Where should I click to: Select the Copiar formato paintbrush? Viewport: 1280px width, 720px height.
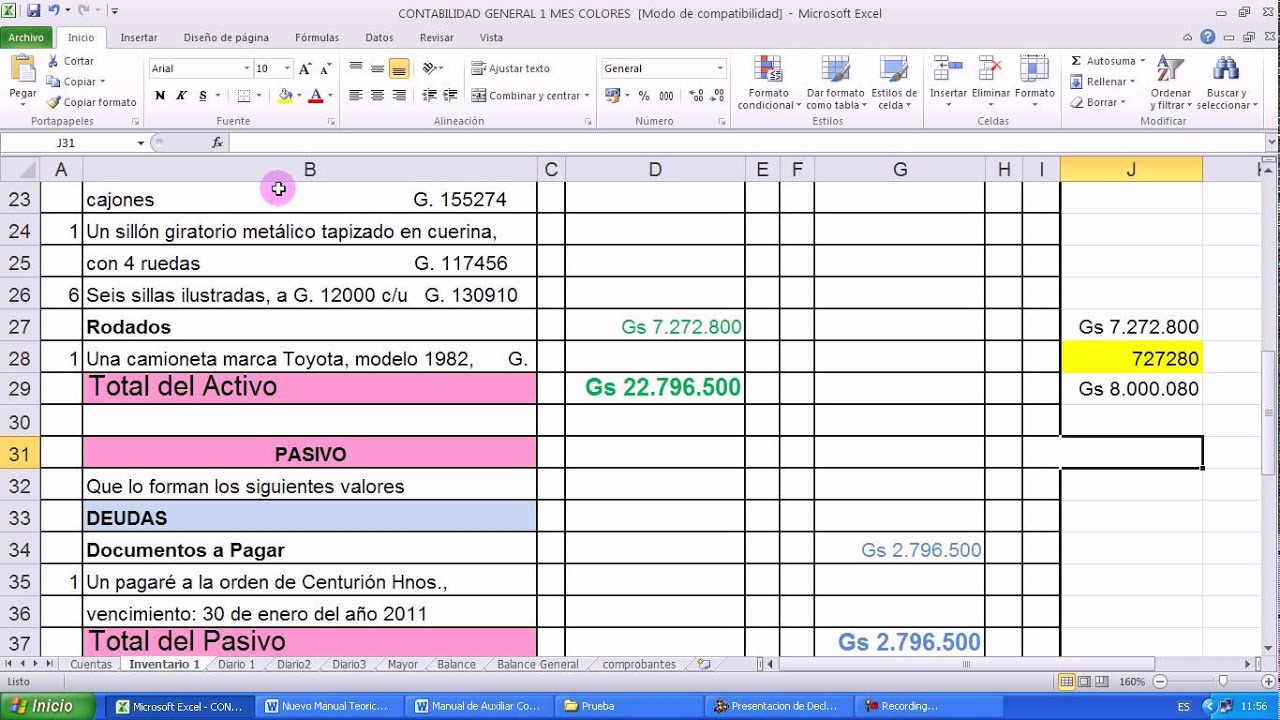point(91,102)
